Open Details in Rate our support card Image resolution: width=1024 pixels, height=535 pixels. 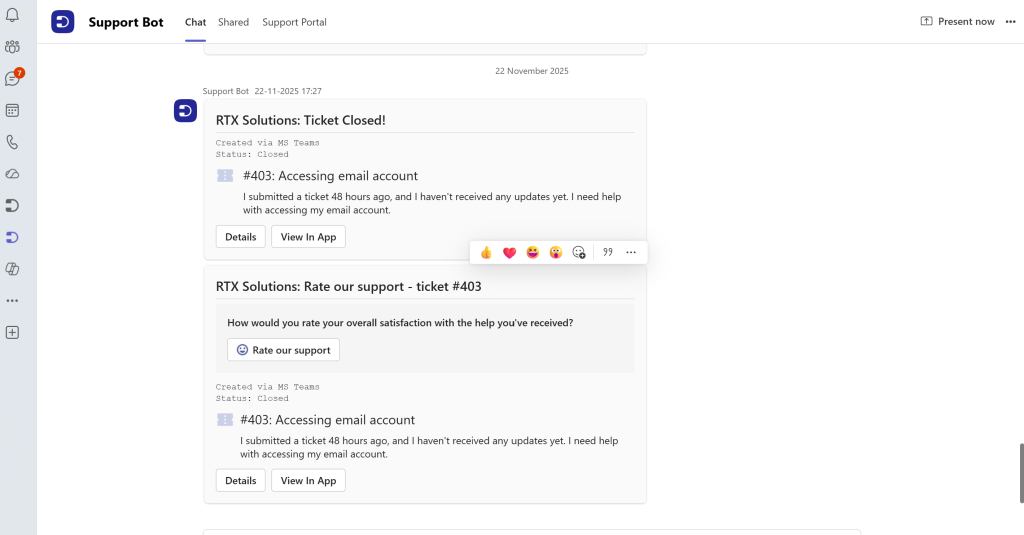[240, 480]
